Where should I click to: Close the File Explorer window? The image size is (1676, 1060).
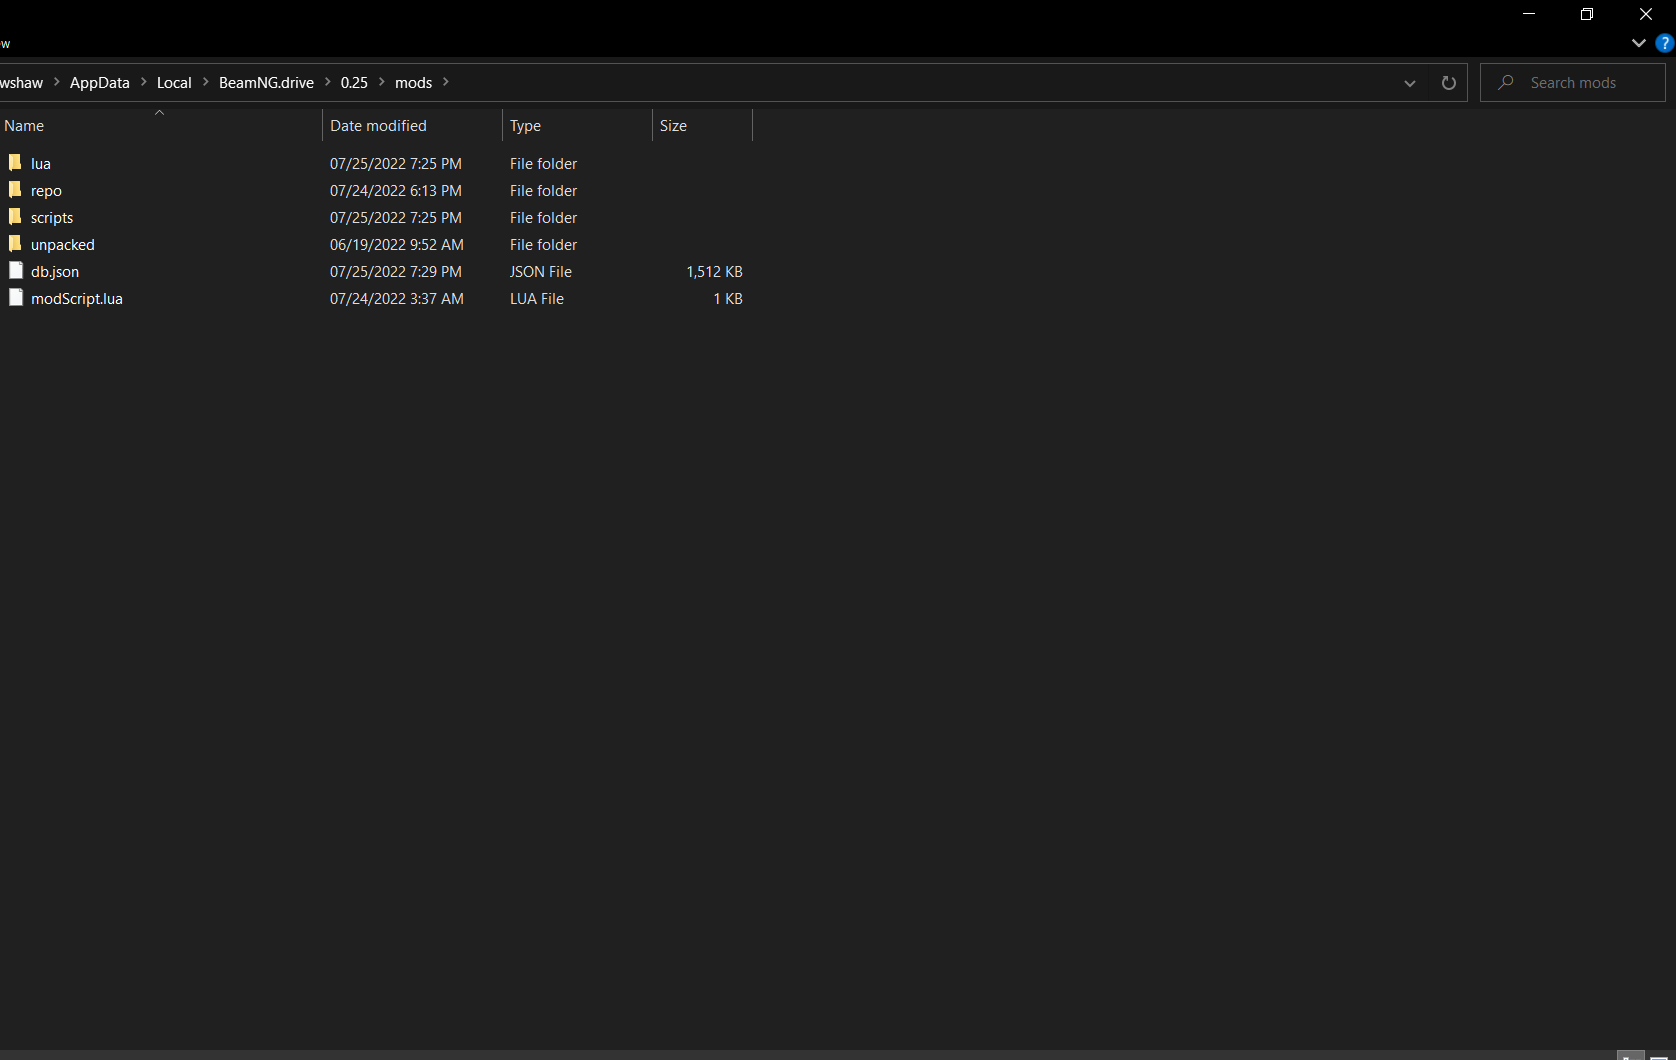[1646, 14]
